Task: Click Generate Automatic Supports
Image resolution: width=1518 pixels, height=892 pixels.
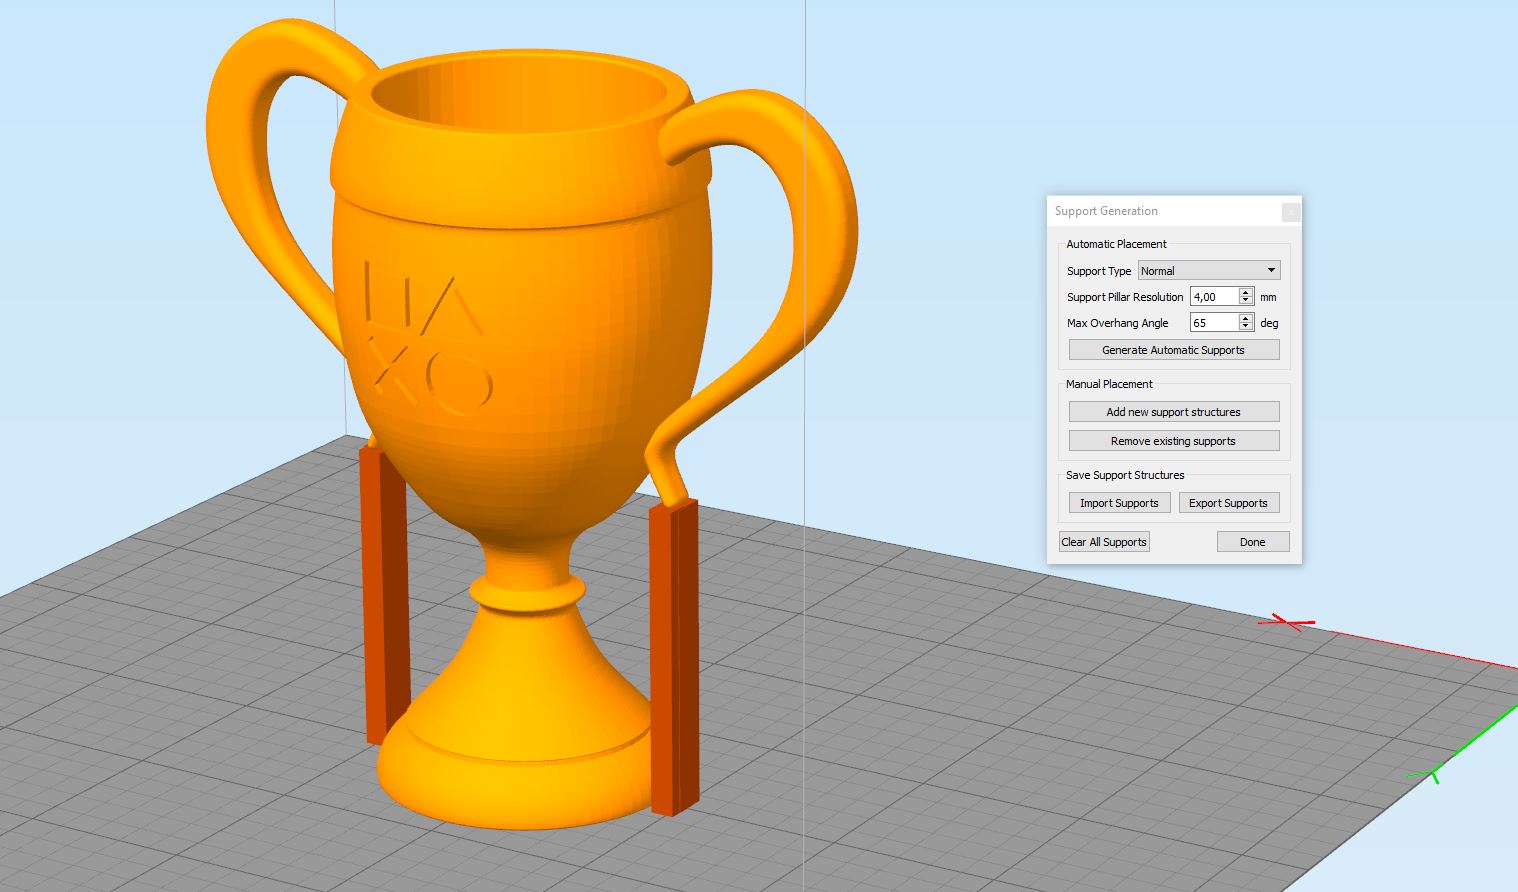Action: [x=1174, y=350]
